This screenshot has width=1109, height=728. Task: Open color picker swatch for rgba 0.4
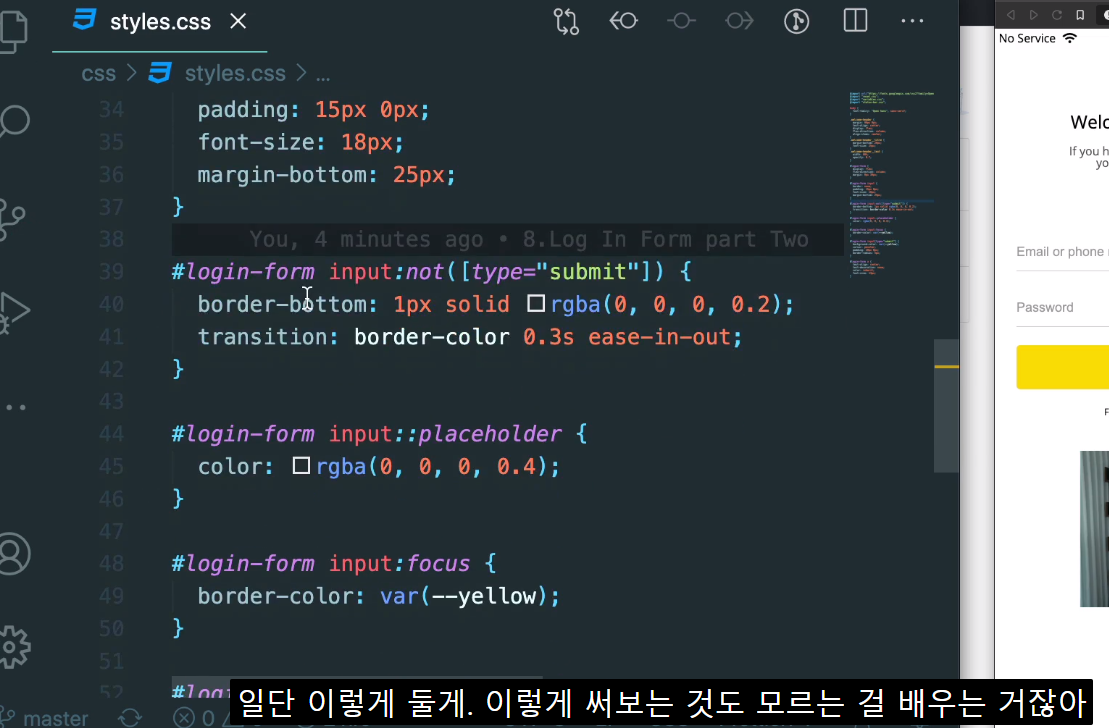[x=301, y=466]
